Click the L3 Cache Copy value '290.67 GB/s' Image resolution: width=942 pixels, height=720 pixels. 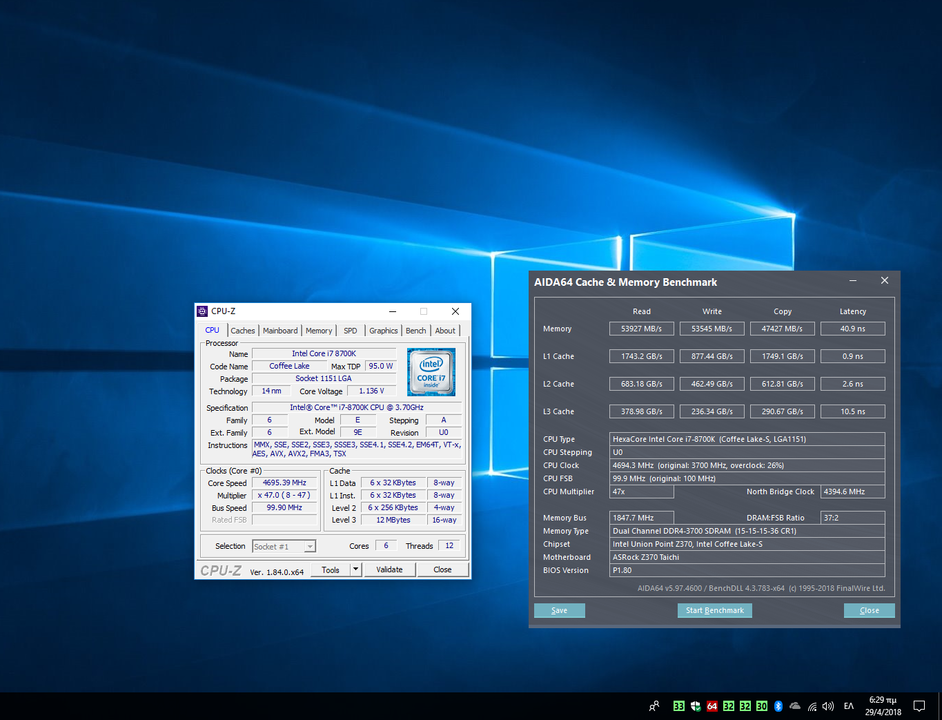(x=782, y=412)
